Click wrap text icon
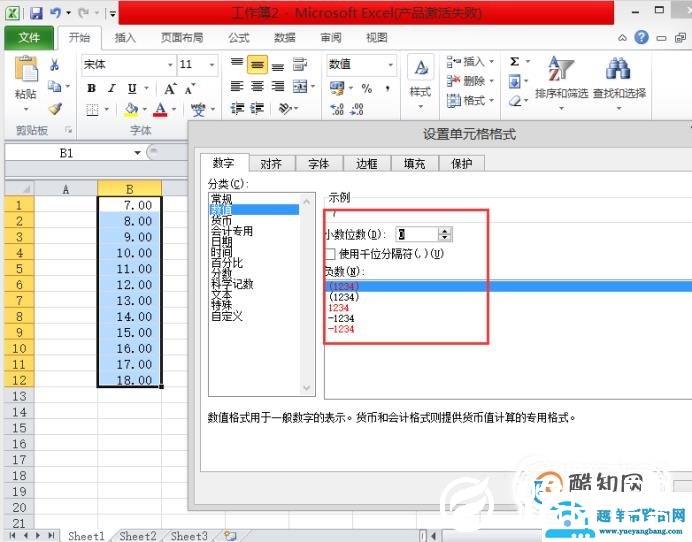692x542 pixels. tap(300, 64)
